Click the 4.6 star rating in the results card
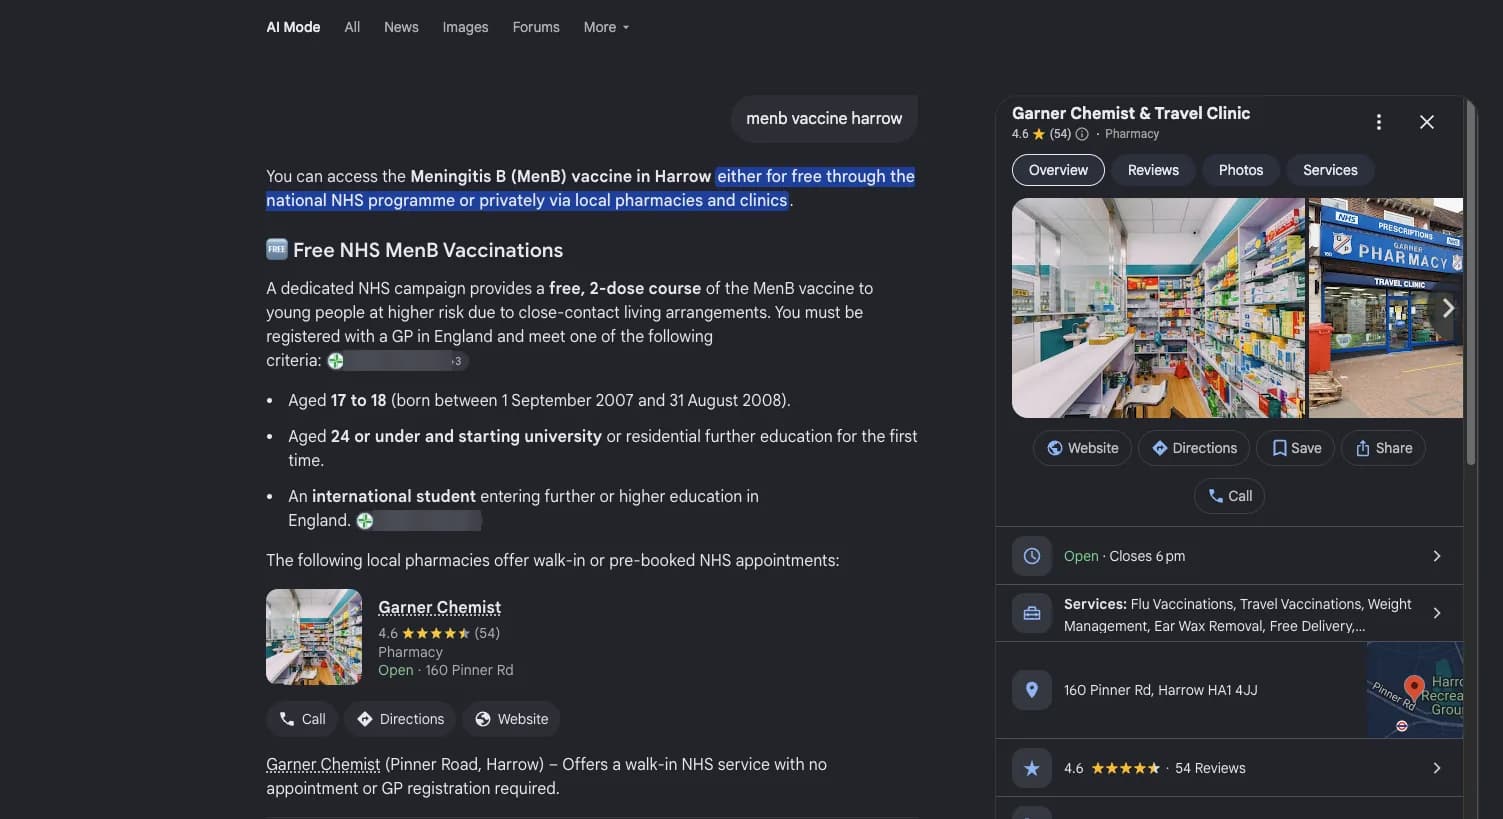 pos(438,633)
